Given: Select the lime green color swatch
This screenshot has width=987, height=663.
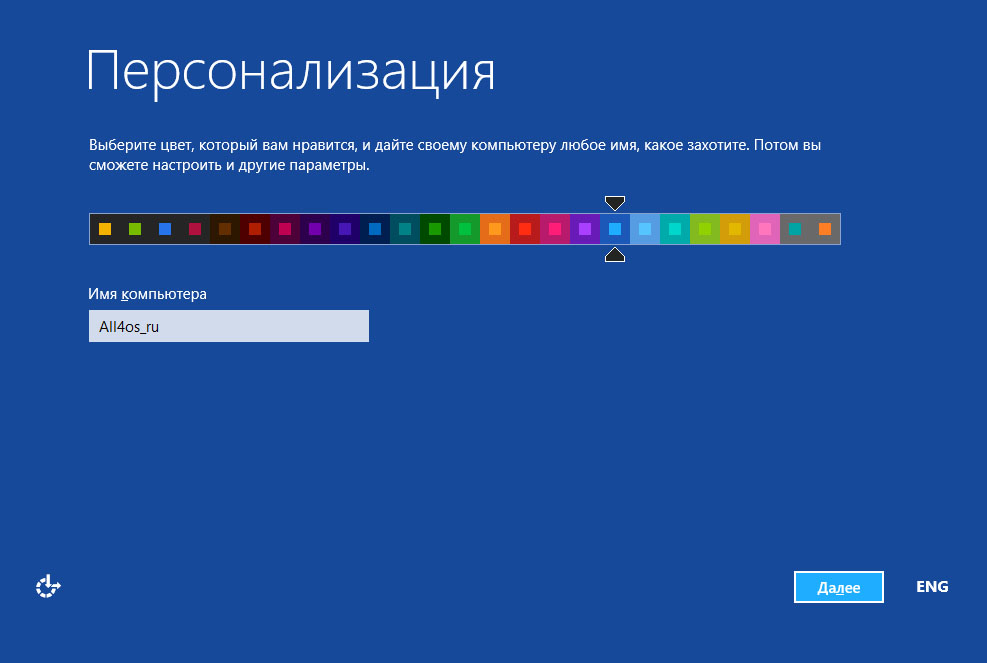Looking at the screenshot, I should (705, 229).
